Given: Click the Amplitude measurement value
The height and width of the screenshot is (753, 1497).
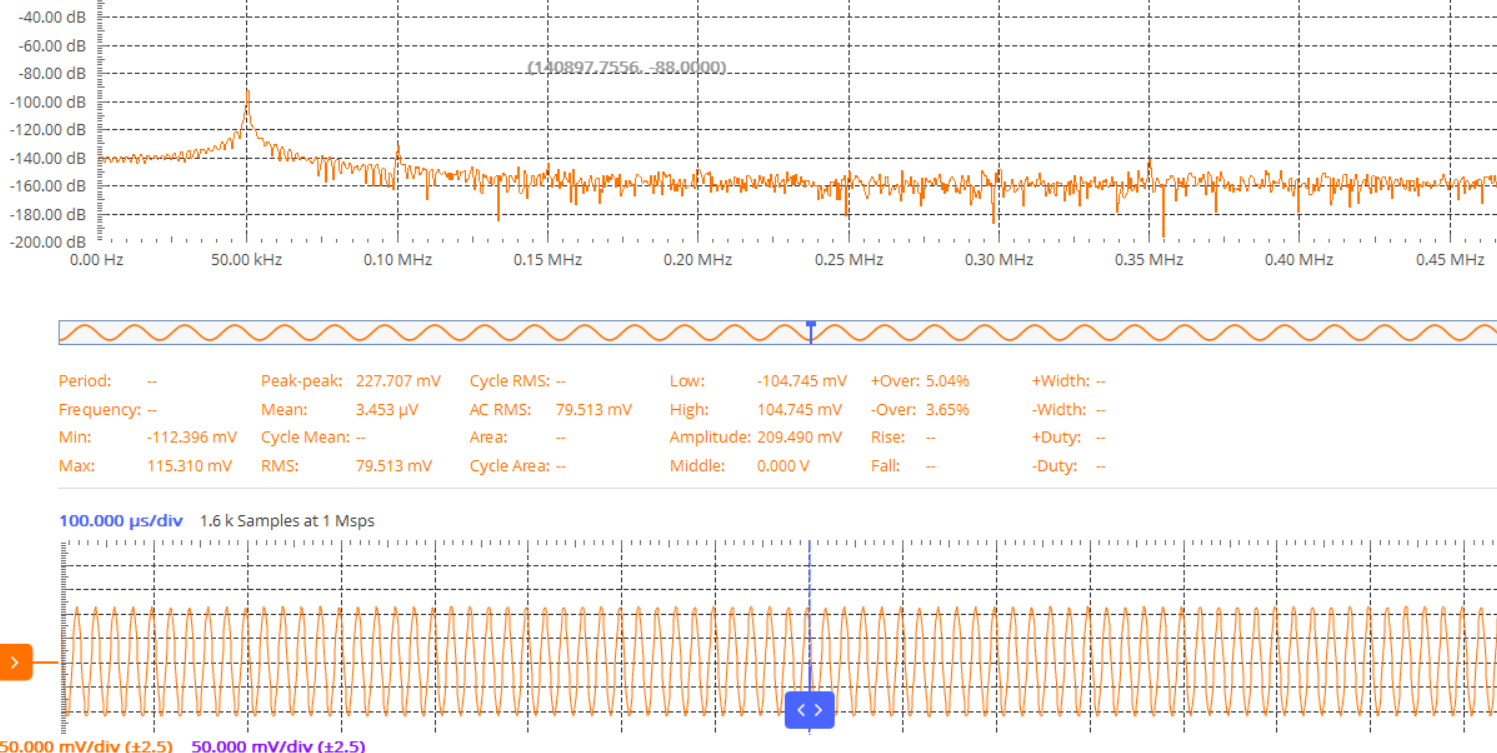Looking at the screenshot, I should (x=800, y=437).
